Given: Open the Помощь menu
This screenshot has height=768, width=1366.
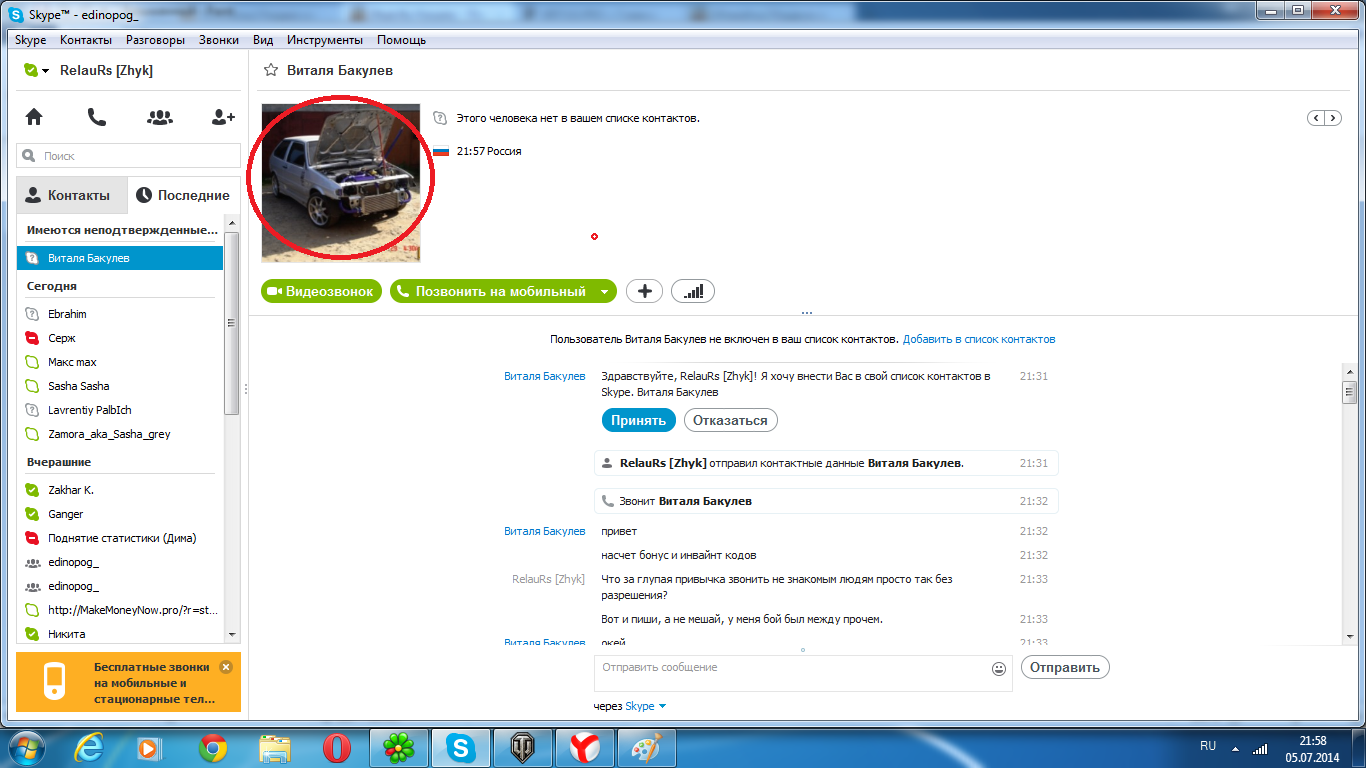Looking at the screenshot, I should coord(402,40).
